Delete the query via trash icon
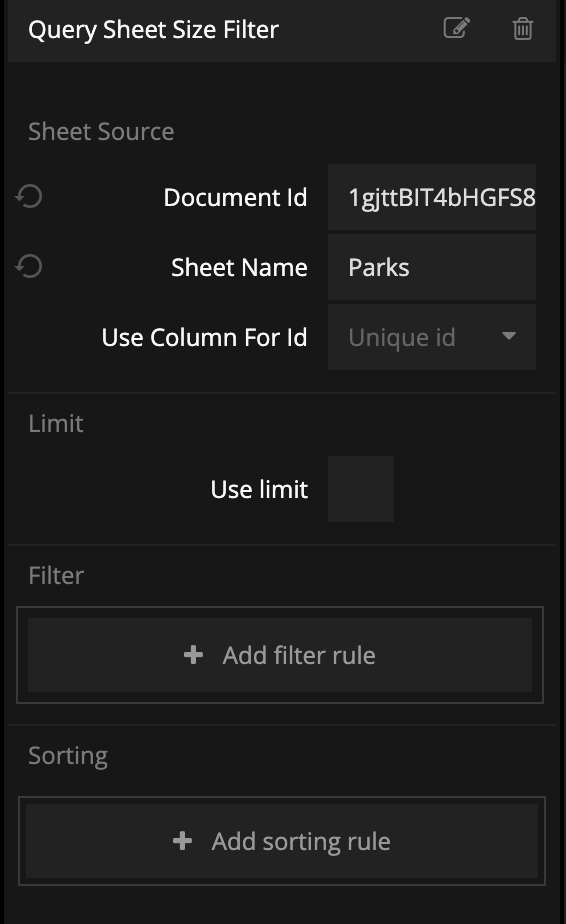 (522, 28)
